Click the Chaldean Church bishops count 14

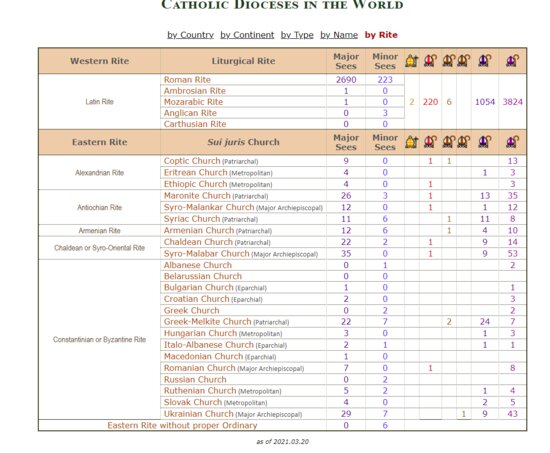tap(512, 242)
